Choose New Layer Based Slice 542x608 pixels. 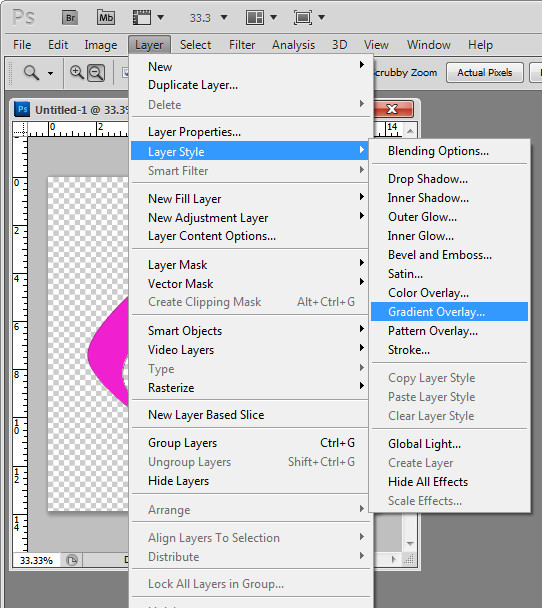(250, 415)
